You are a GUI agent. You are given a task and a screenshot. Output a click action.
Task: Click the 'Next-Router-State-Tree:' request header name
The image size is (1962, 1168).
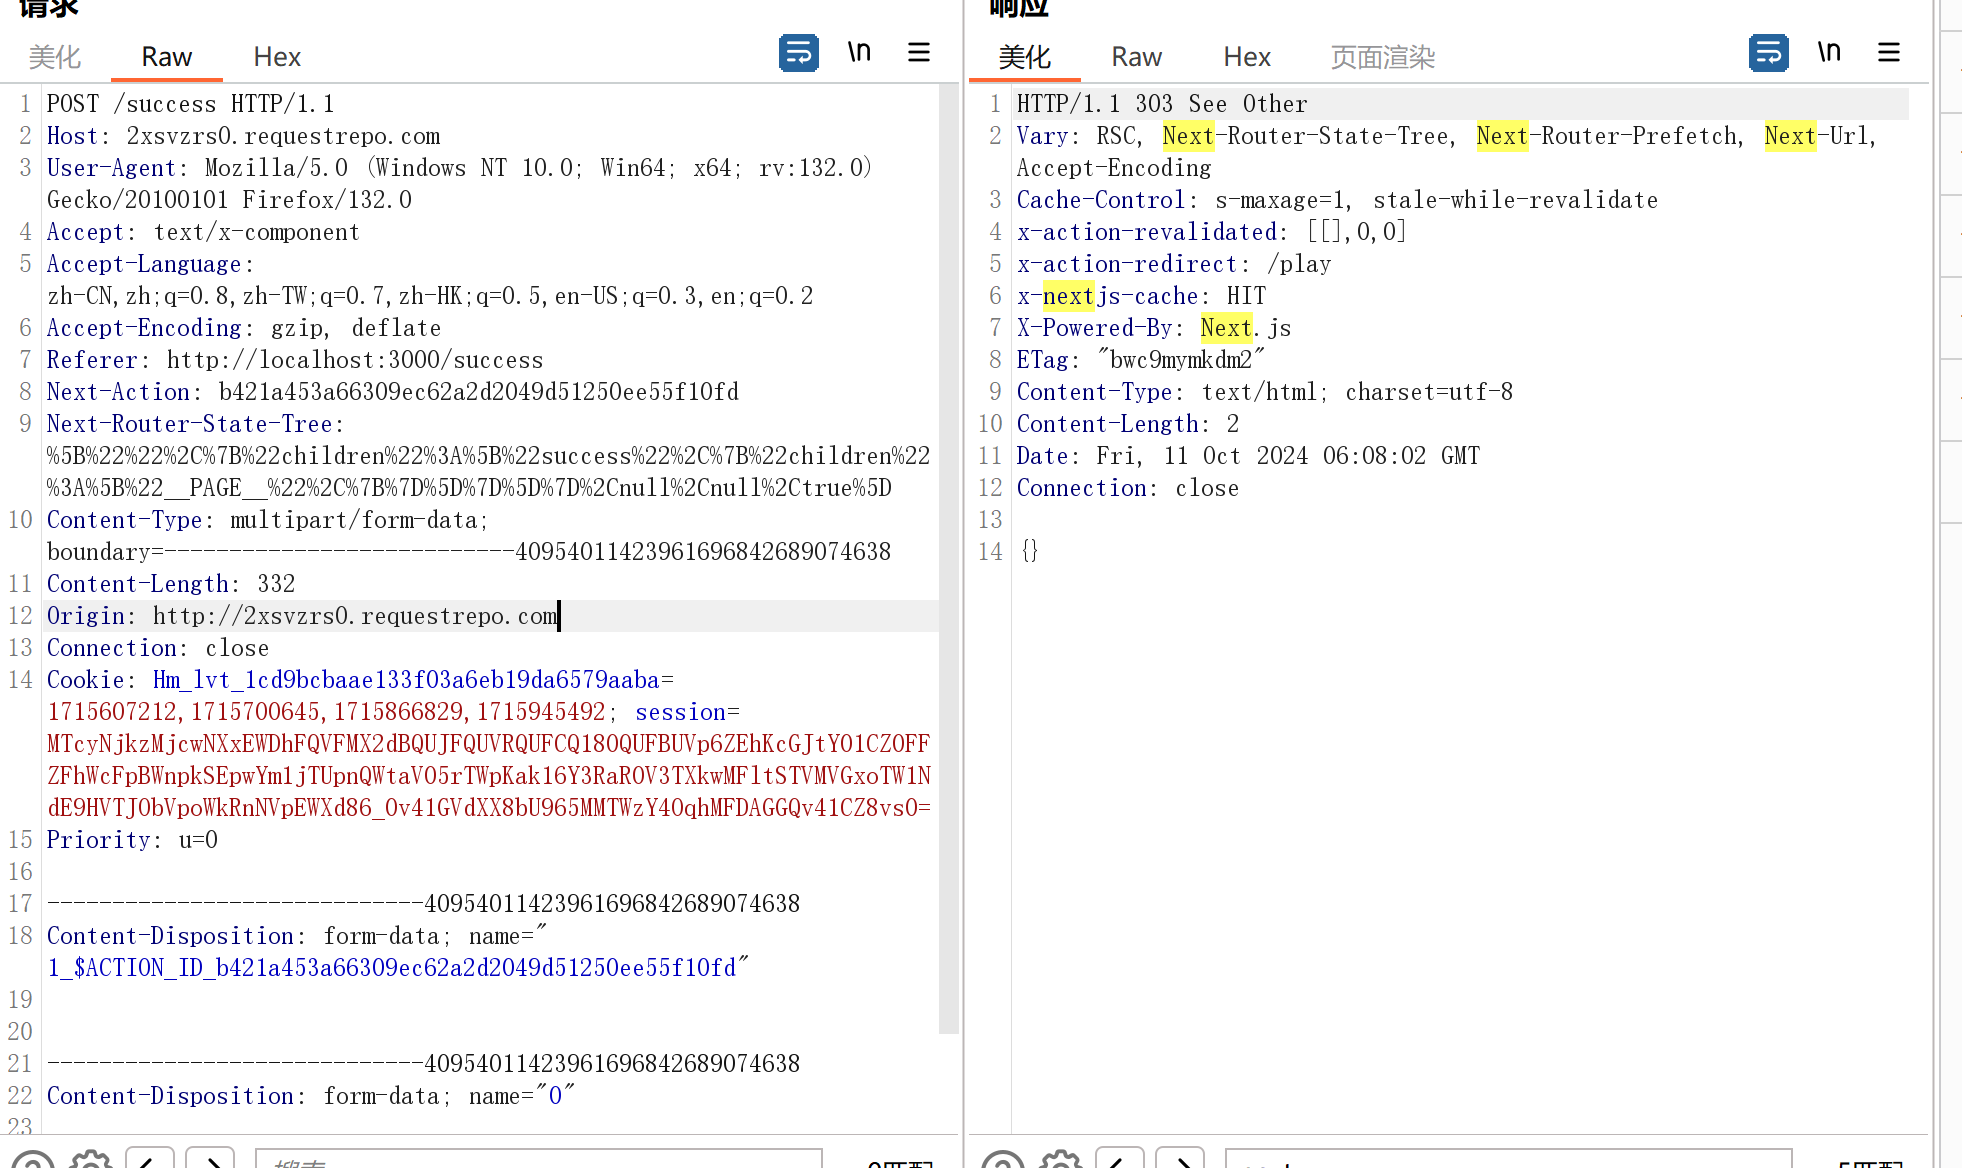pyautogui.click(x=195, y=424)
